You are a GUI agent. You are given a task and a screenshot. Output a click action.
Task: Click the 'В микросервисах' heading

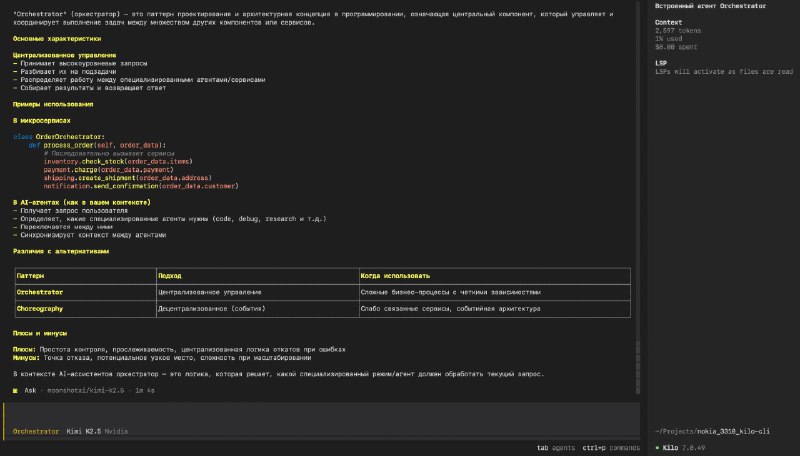(41, 120)
